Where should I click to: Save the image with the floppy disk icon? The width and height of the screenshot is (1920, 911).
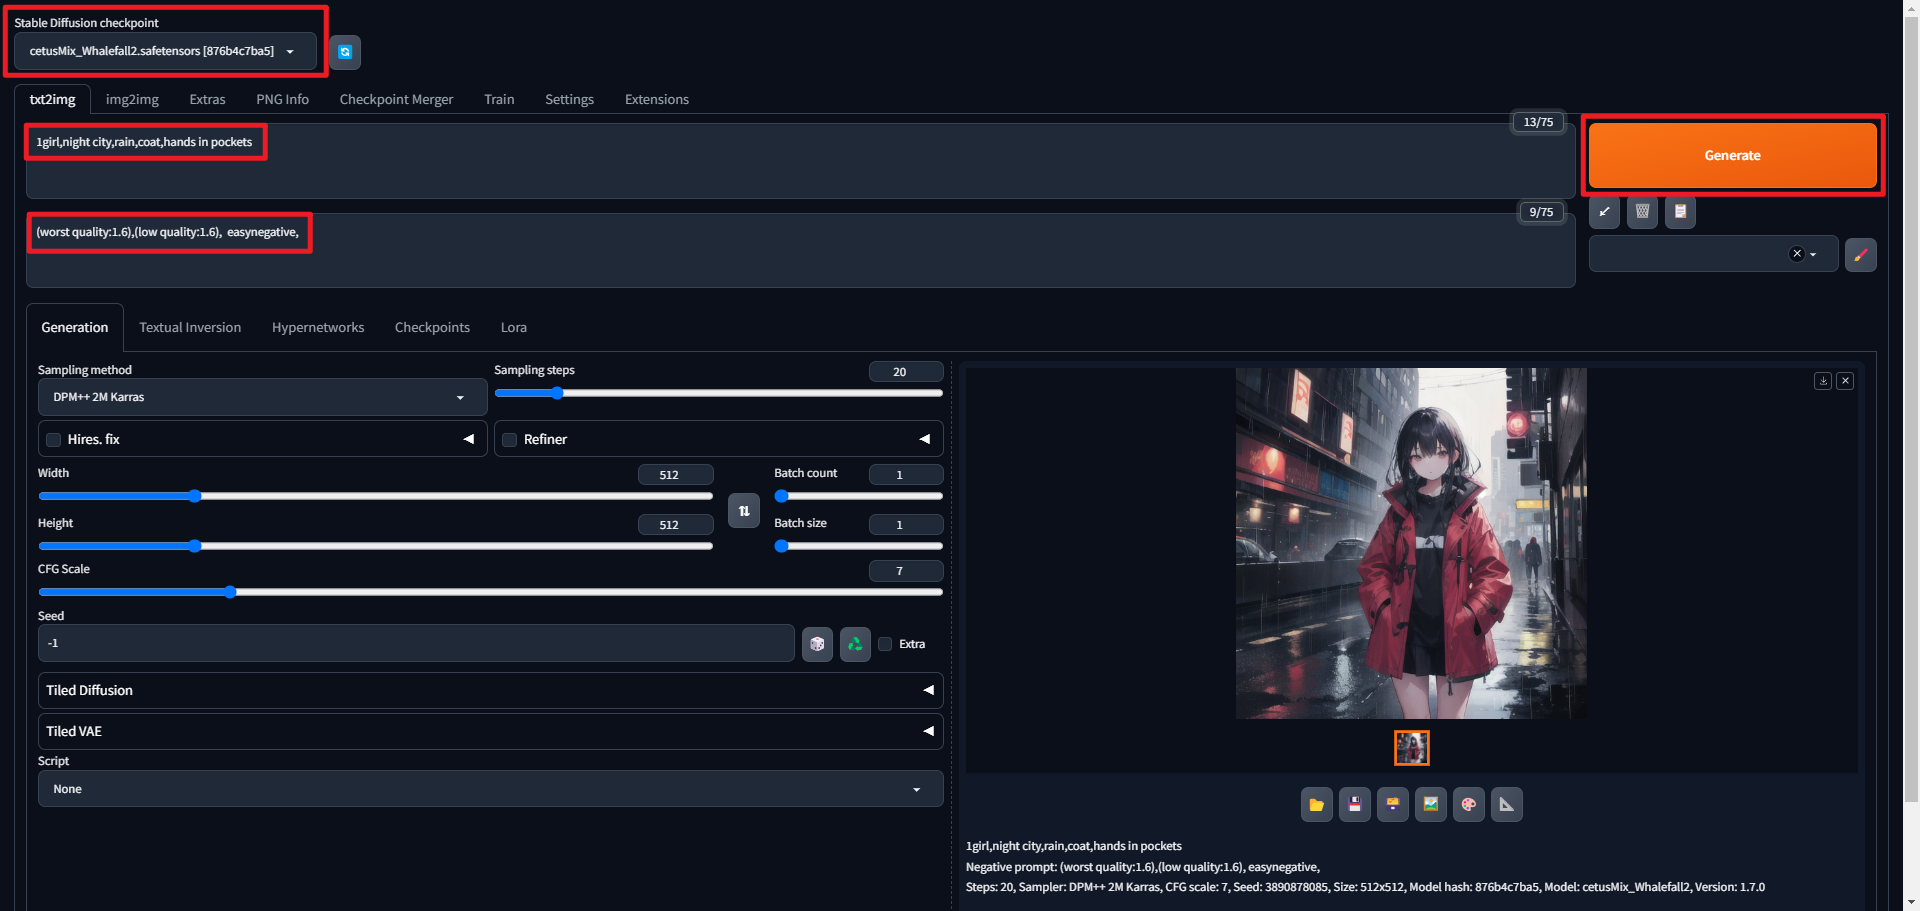tap(1354, 804)
